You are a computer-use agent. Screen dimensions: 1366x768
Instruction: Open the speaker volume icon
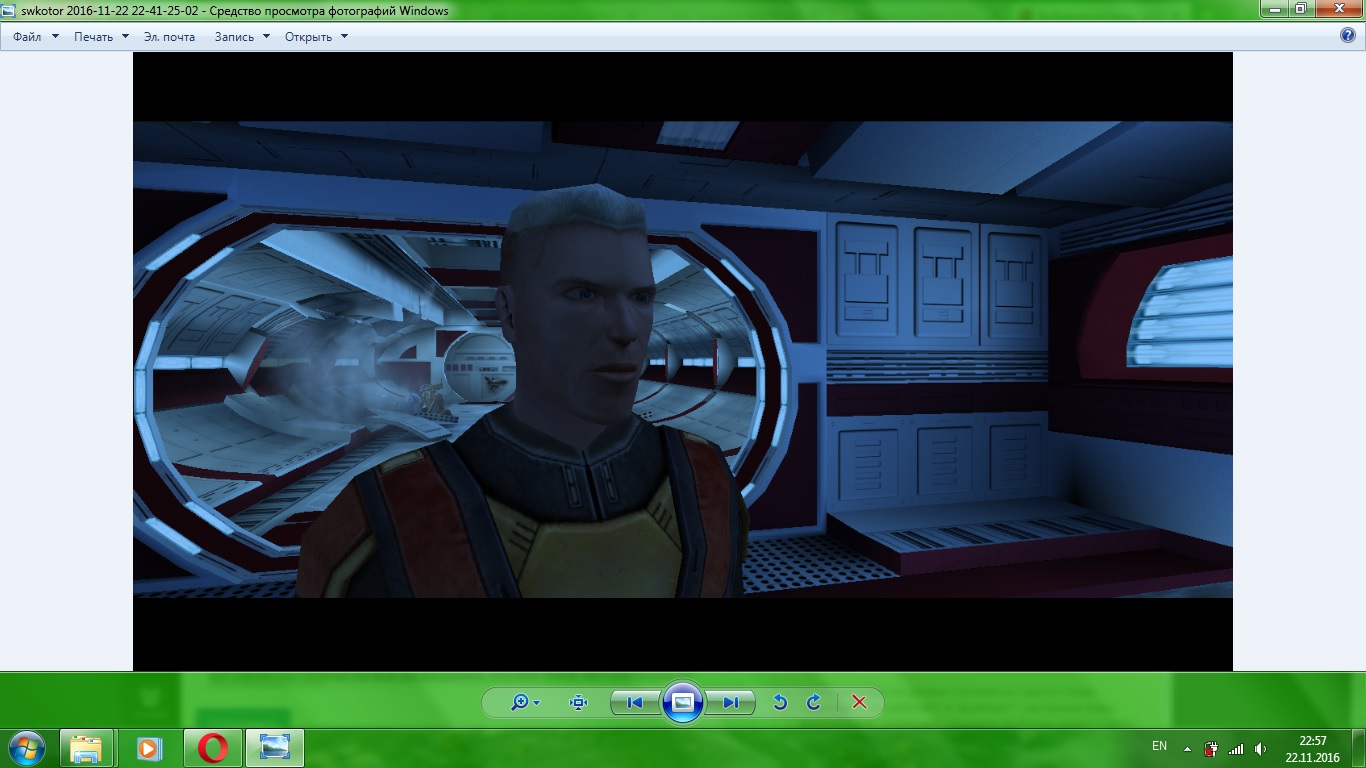point(1260,748)
